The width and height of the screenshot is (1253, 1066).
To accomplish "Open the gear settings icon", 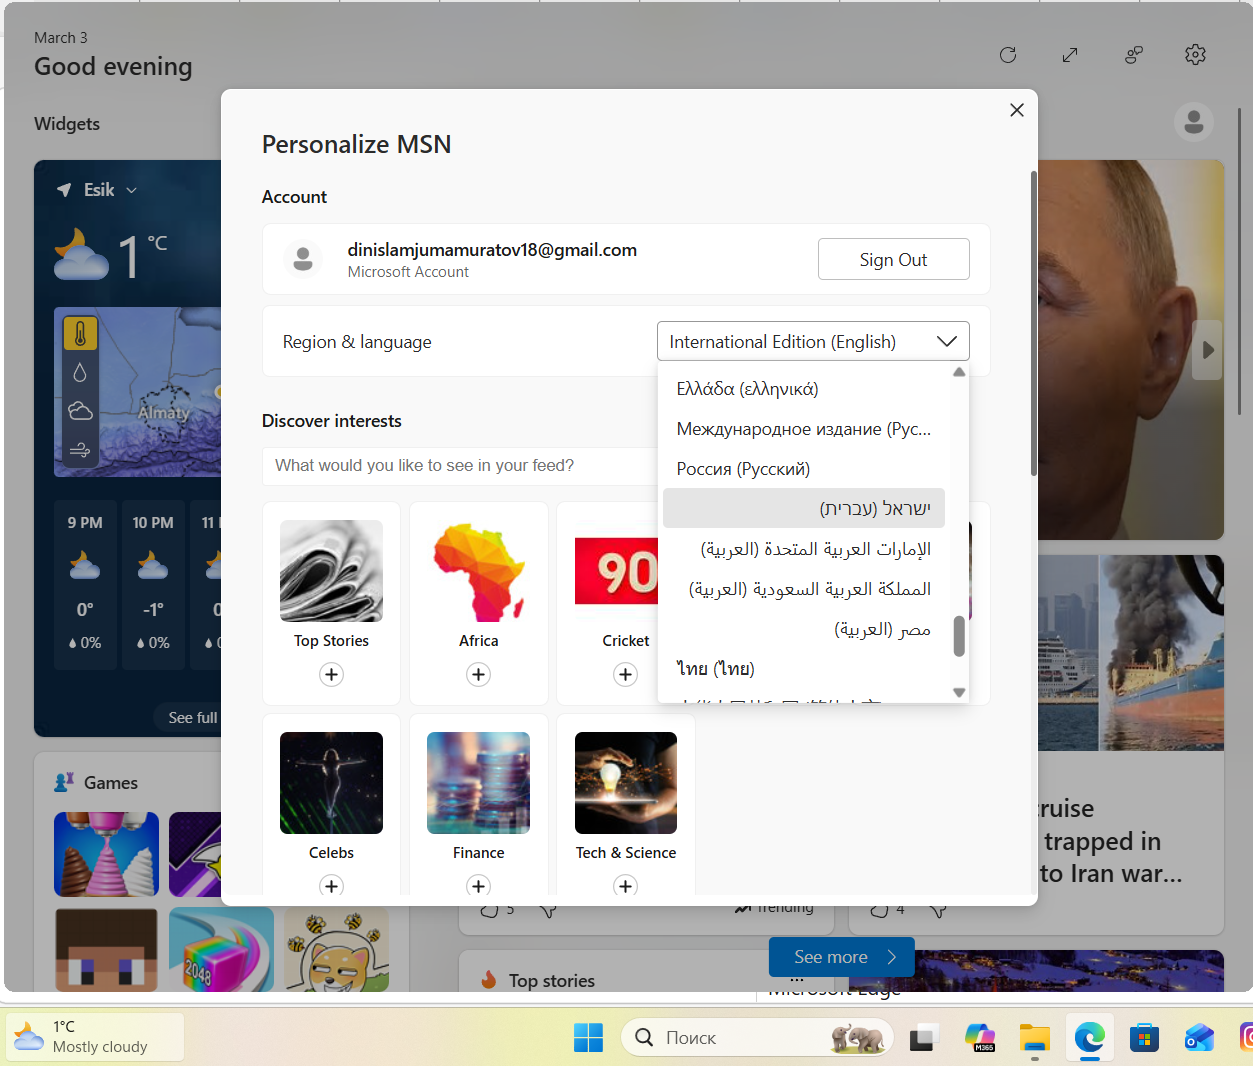I will coord(1195,55).
